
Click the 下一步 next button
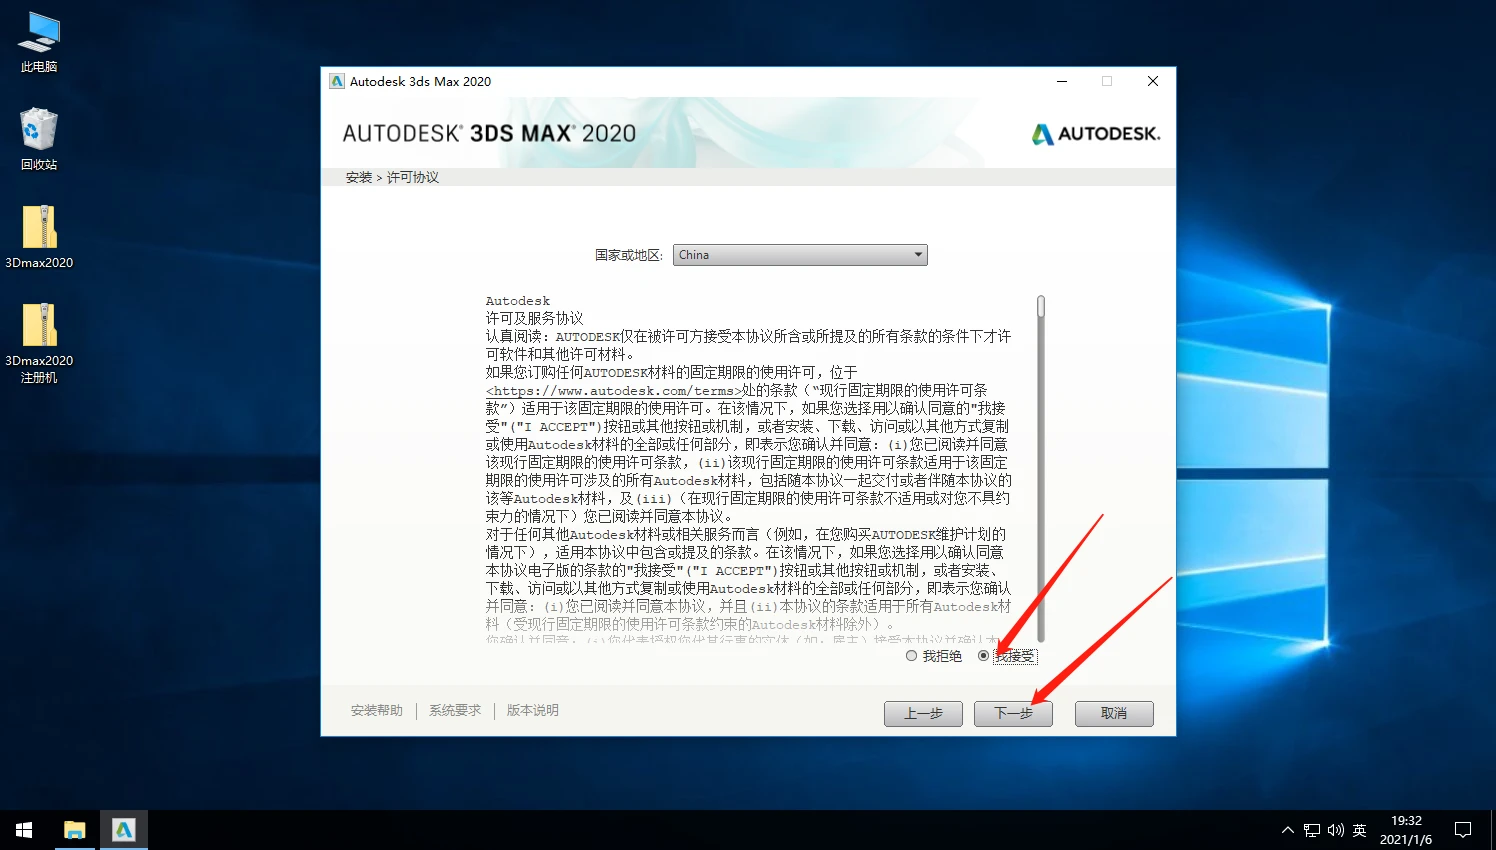click(x=1013, y=713)
